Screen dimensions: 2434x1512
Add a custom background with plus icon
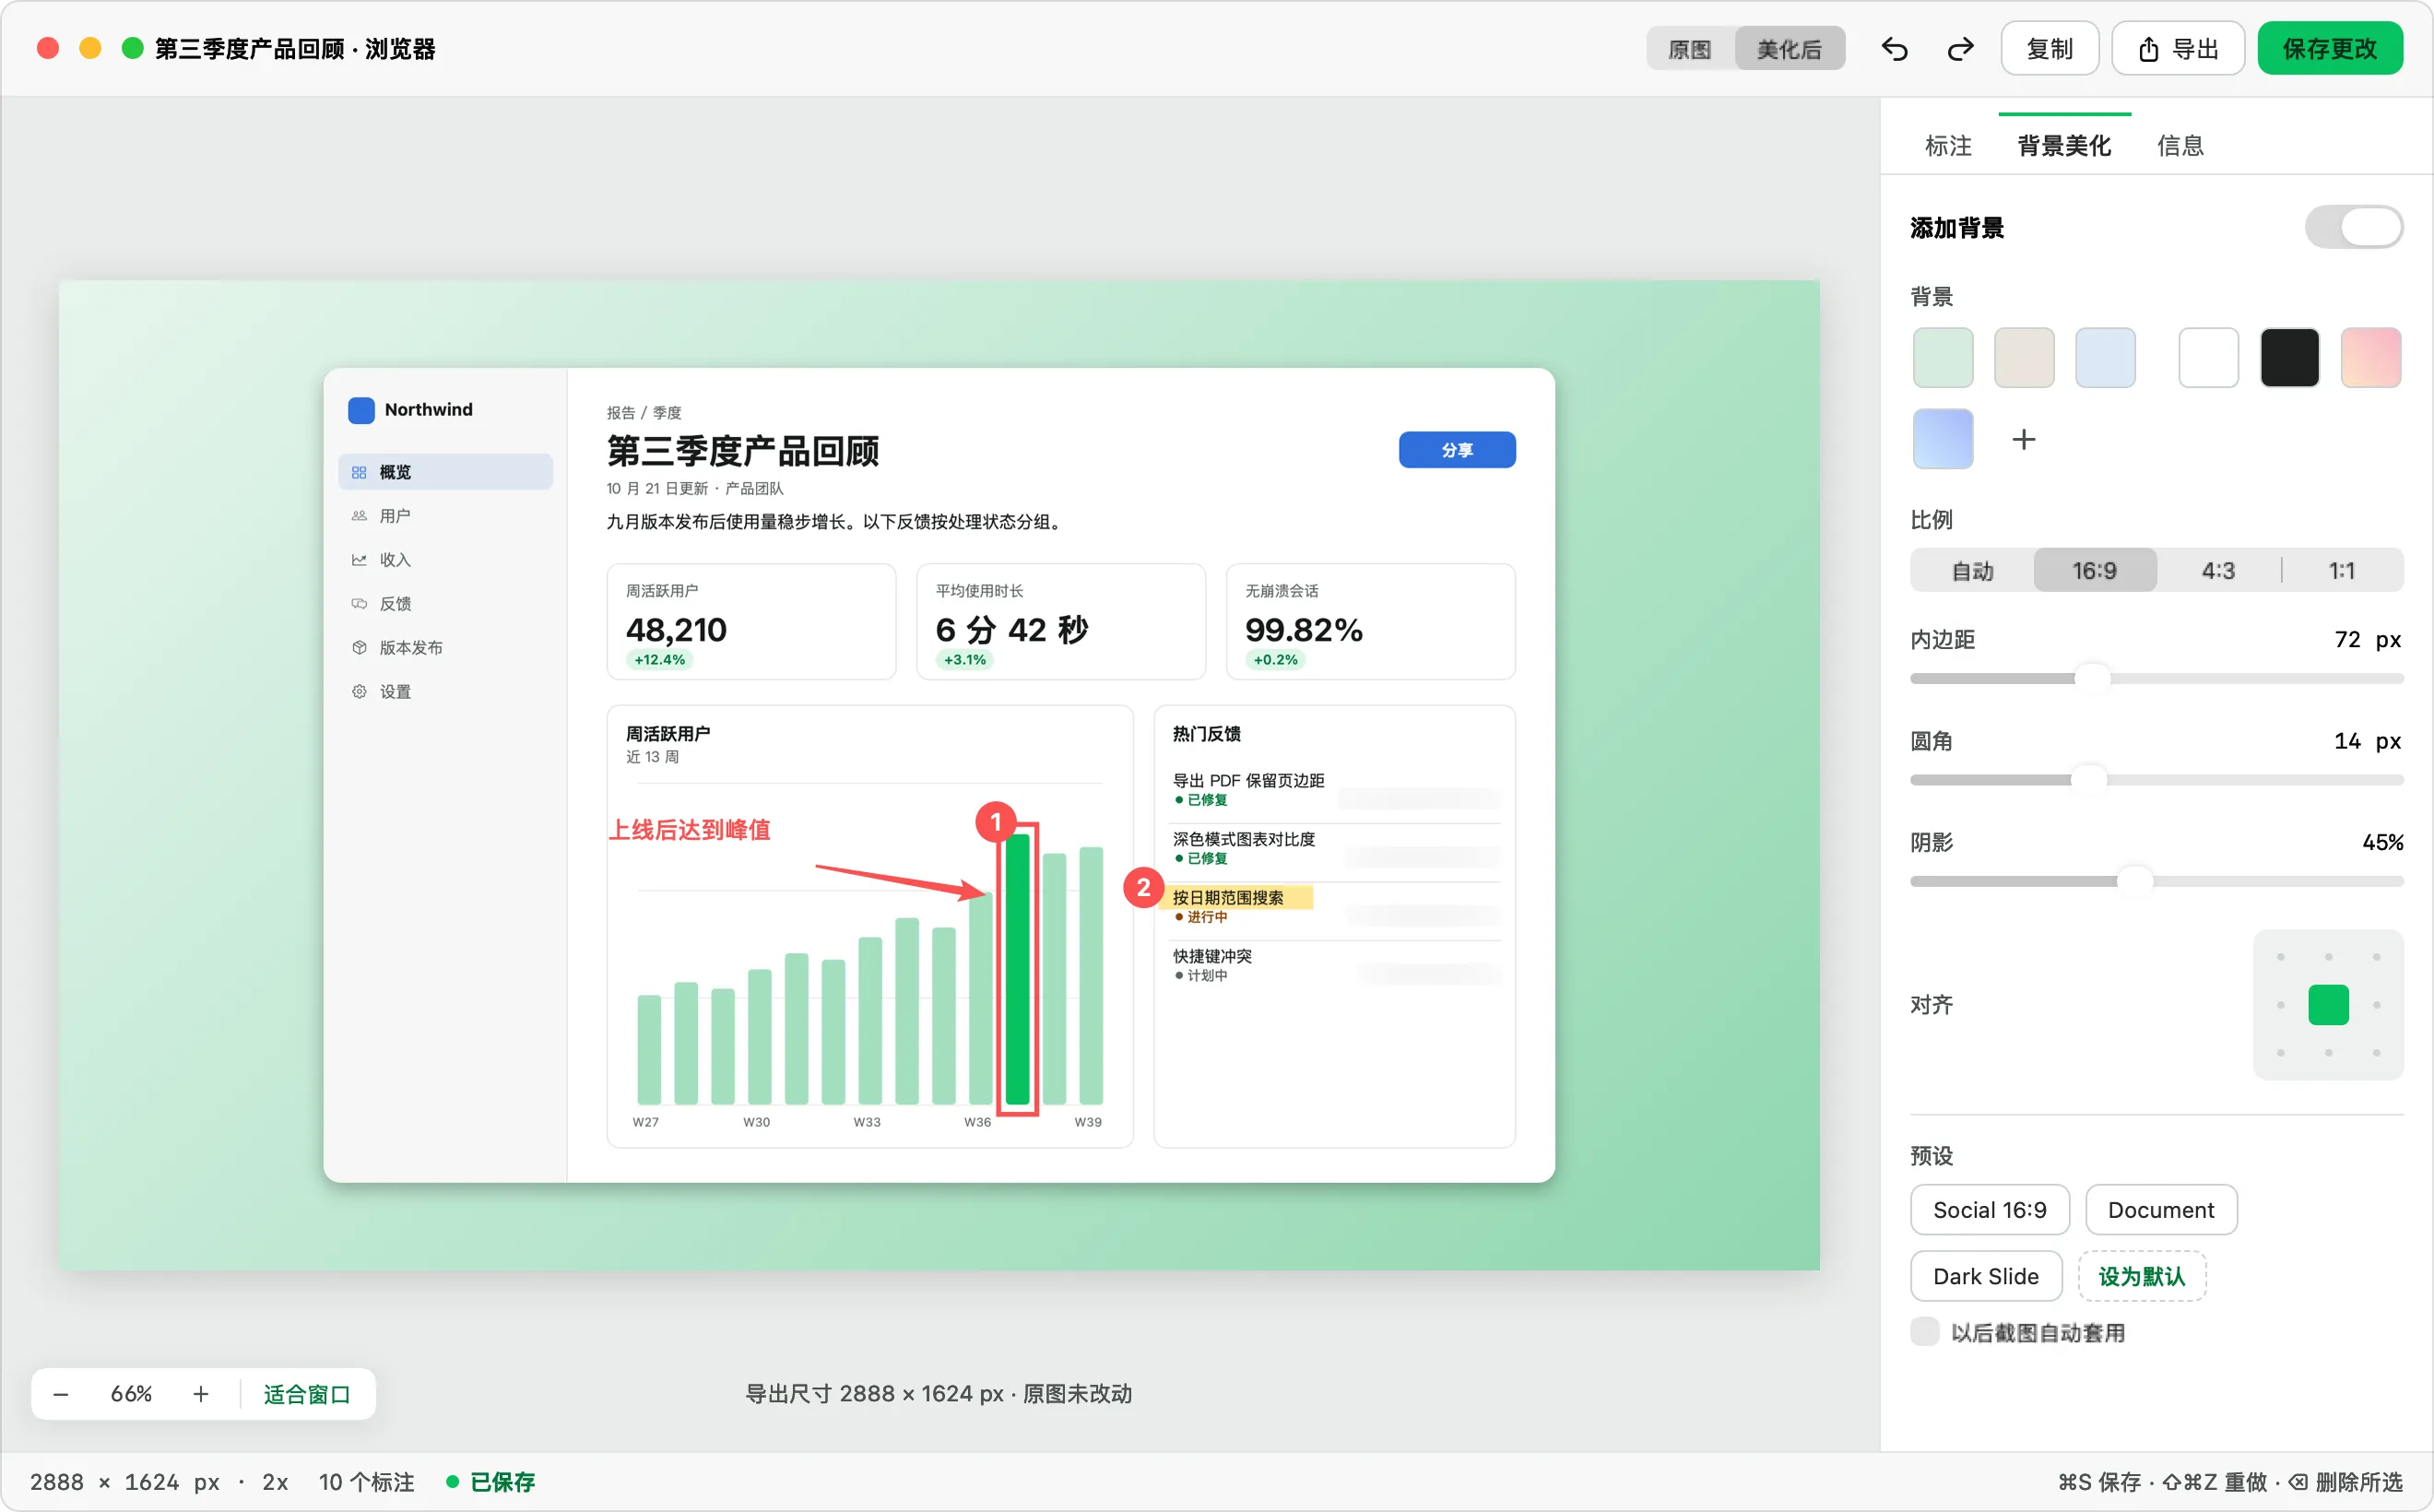pos(2023,439)
